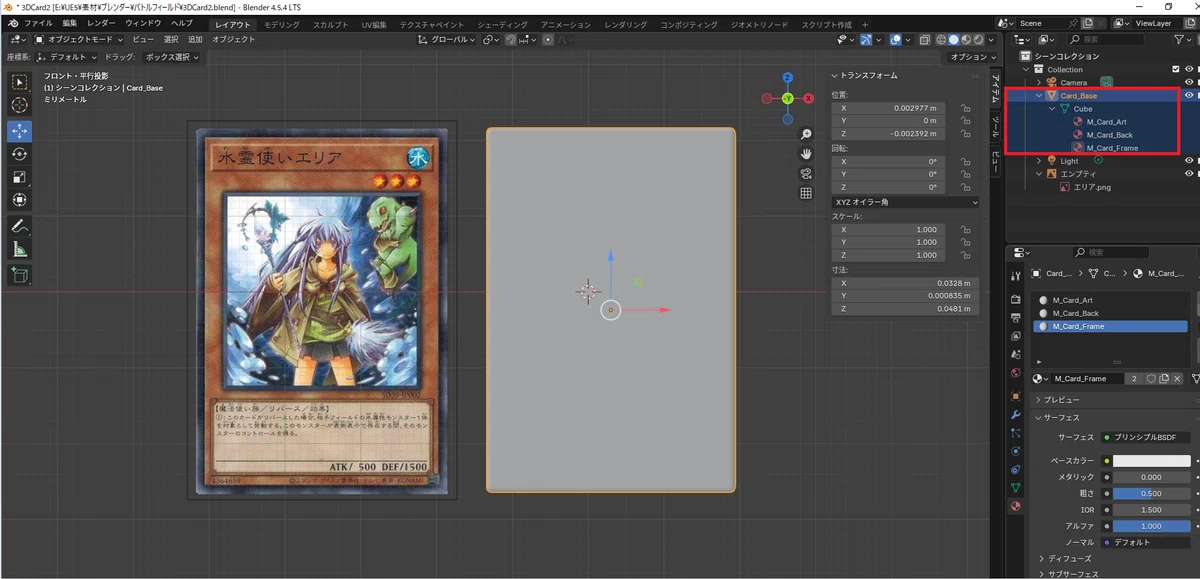Select the M_Card_Back material slot in properties

[x=1110, y=313]
